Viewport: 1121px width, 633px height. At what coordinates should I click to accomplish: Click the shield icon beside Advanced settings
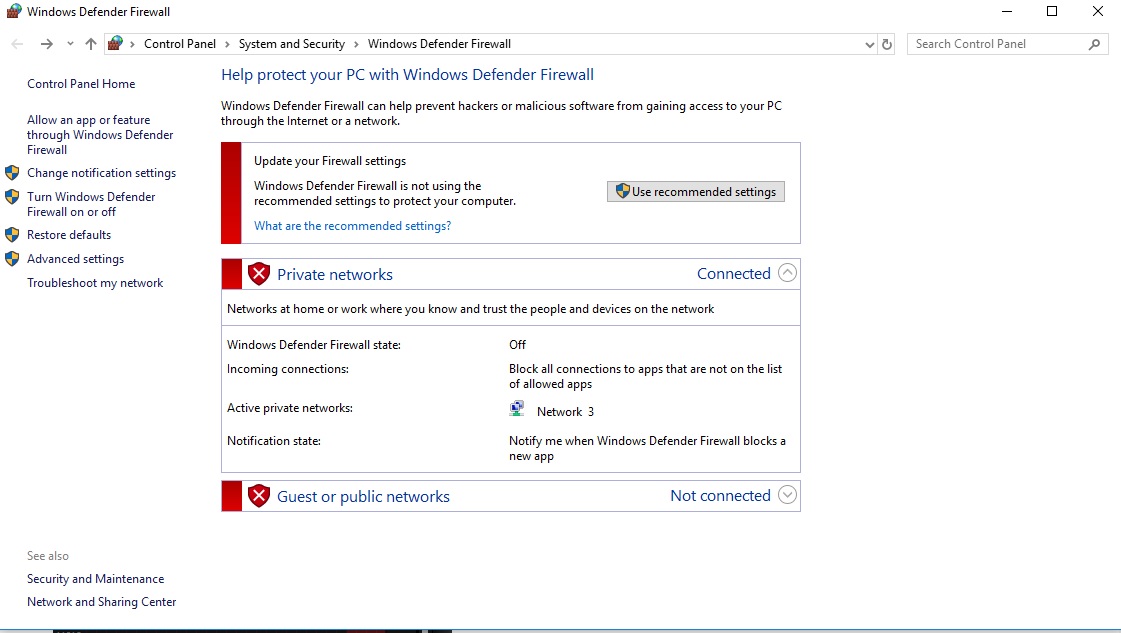coord(12,259)
